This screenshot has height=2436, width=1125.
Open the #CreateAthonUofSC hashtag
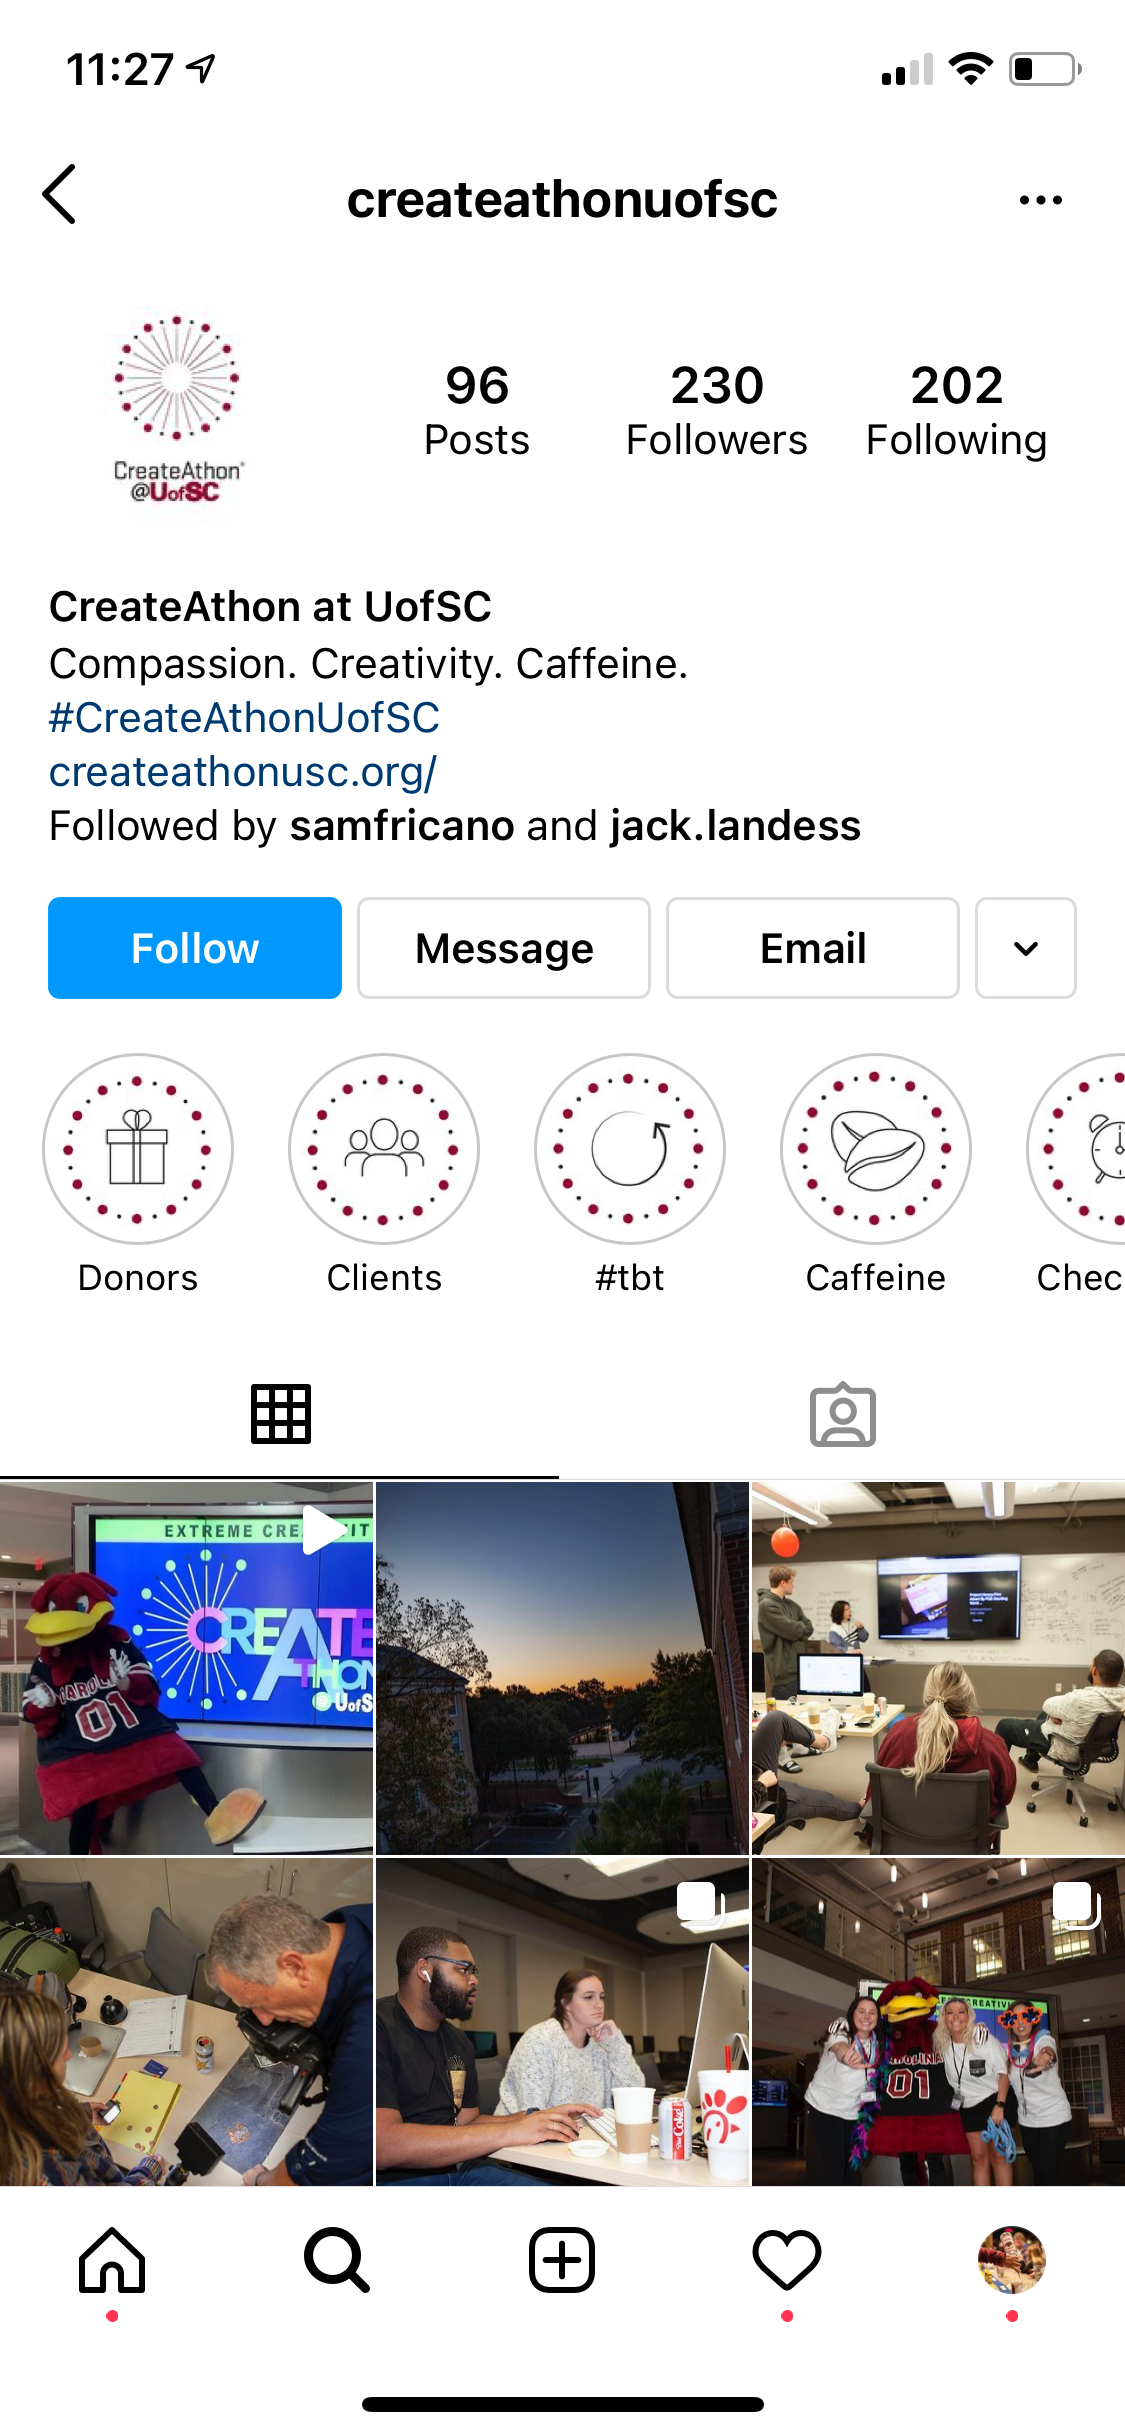(245, 718)
